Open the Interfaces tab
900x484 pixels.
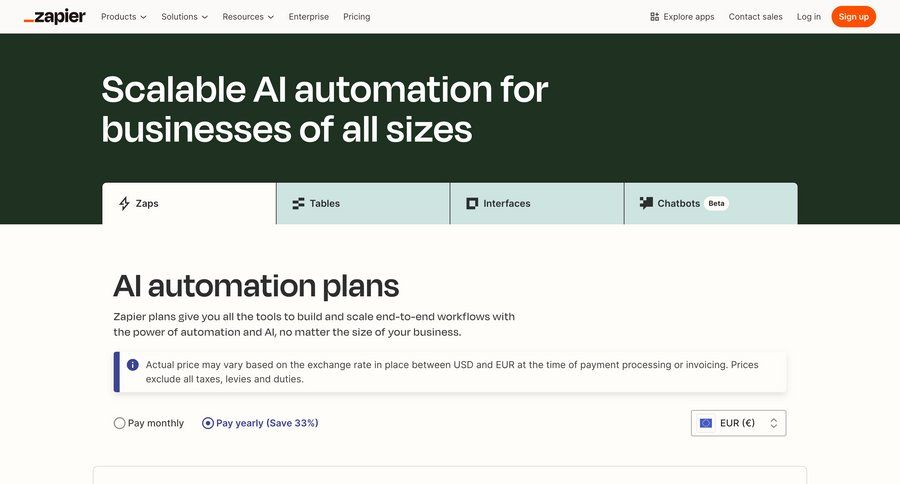click(x=537, y=203)
